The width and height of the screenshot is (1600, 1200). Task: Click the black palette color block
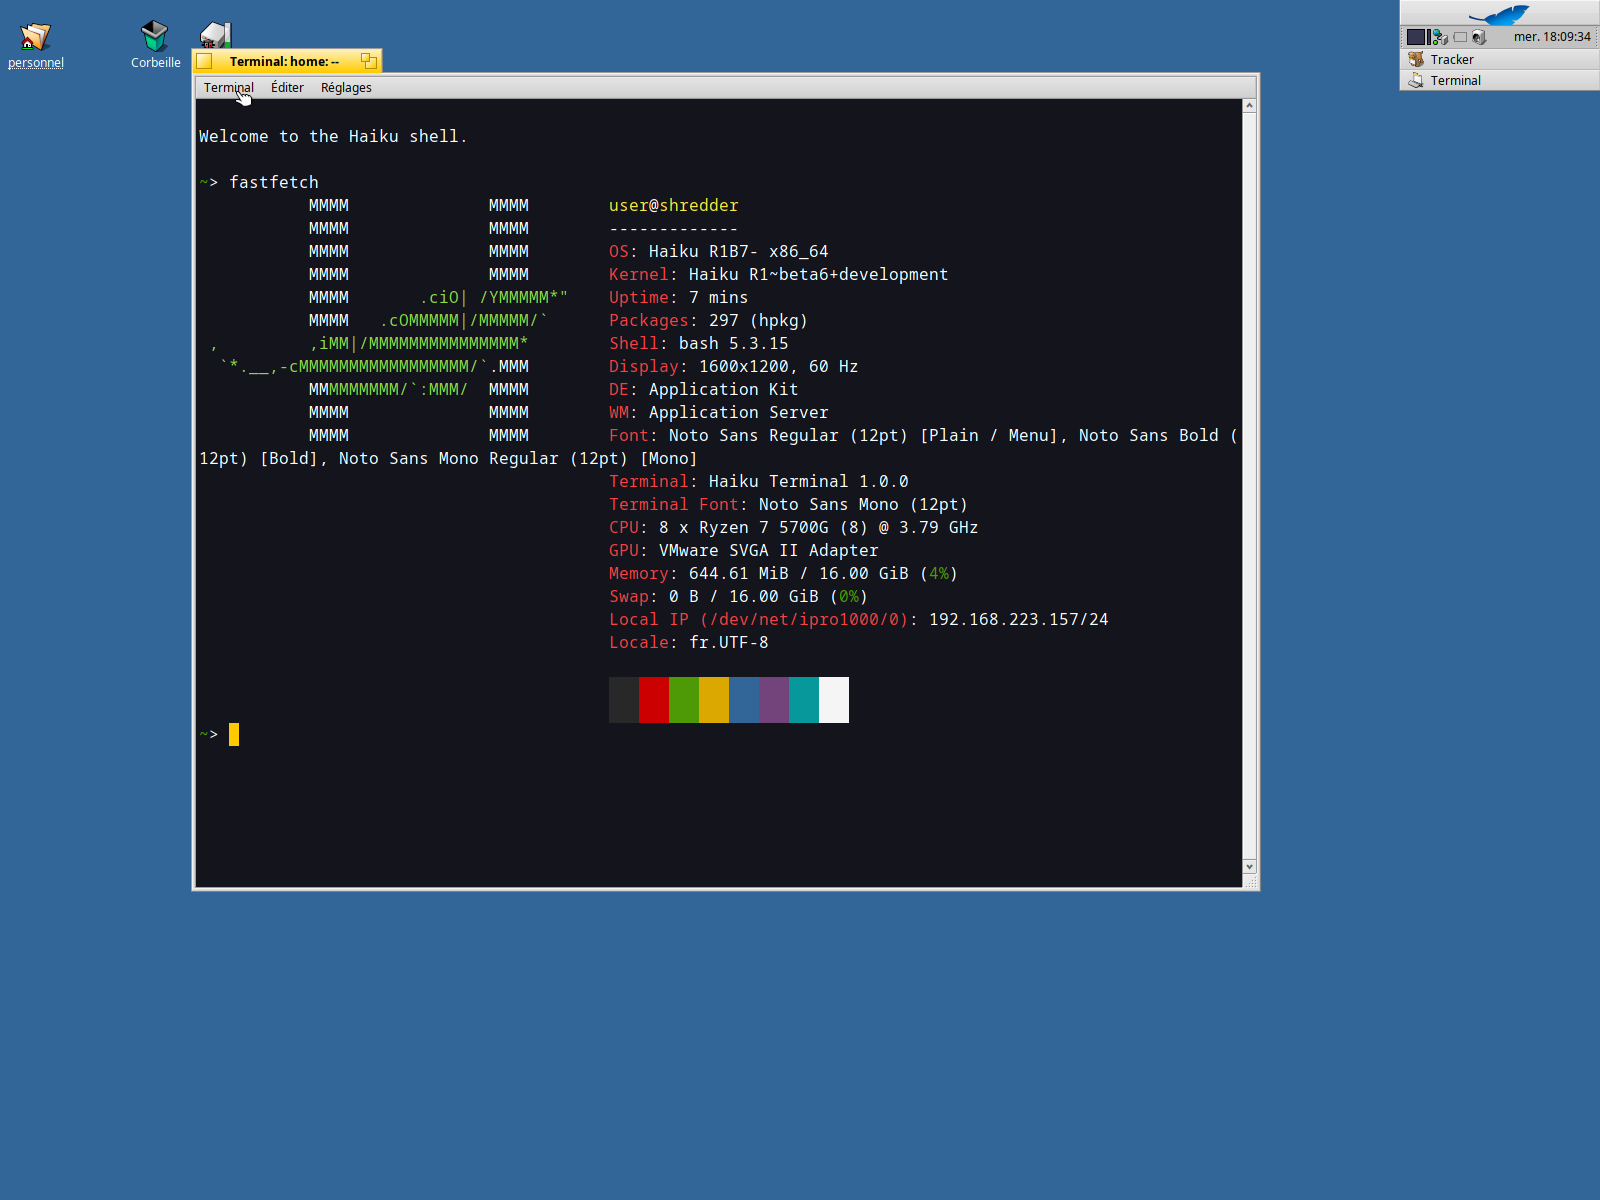[624, 700]
